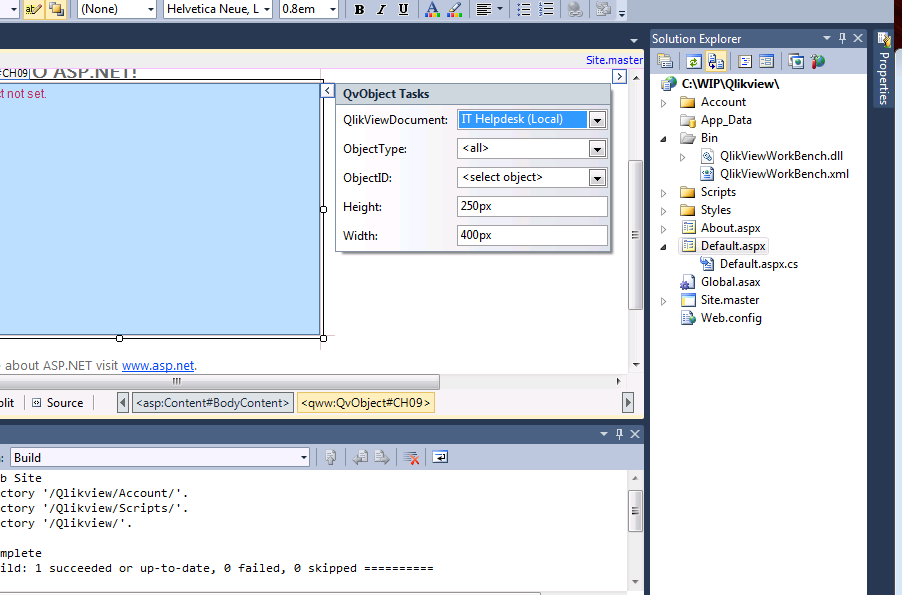Click the www.asp.net link
The width and height of the screenshot is (902, 595).
coord(158,366)
